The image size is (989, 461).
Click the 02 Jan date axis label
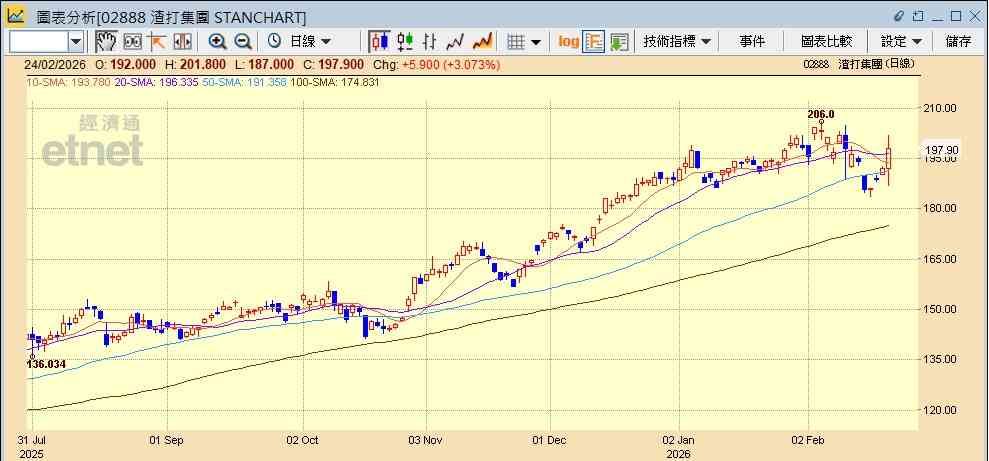(679, 440)
